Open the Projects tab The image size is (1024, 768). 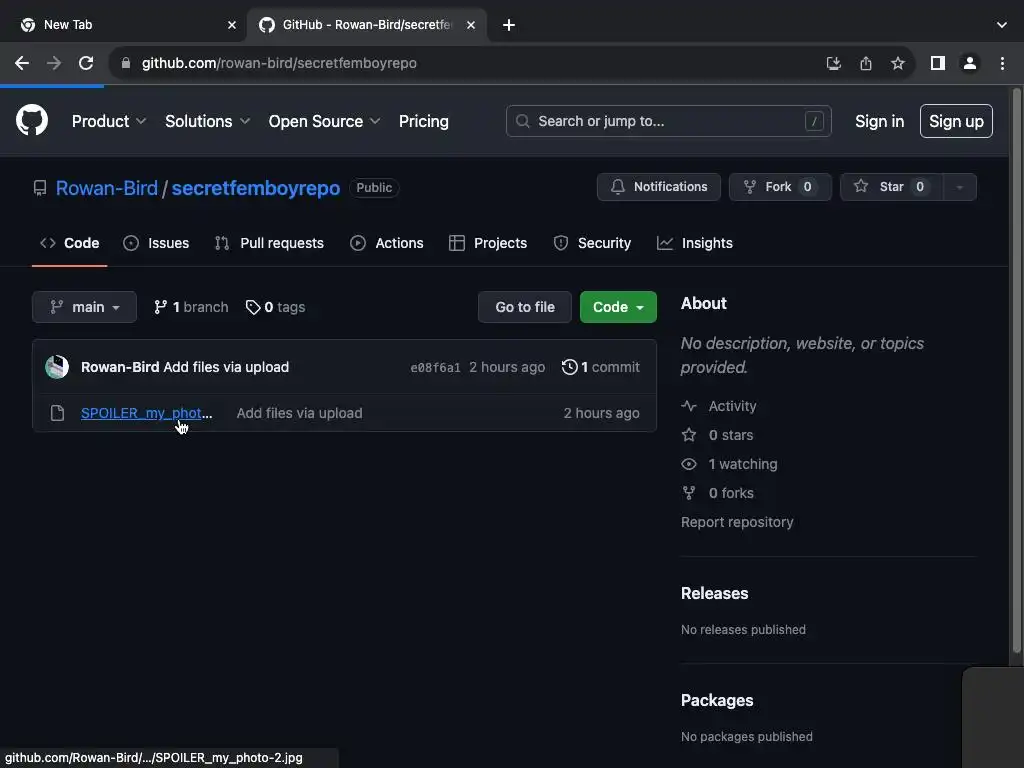click(488, 243)
